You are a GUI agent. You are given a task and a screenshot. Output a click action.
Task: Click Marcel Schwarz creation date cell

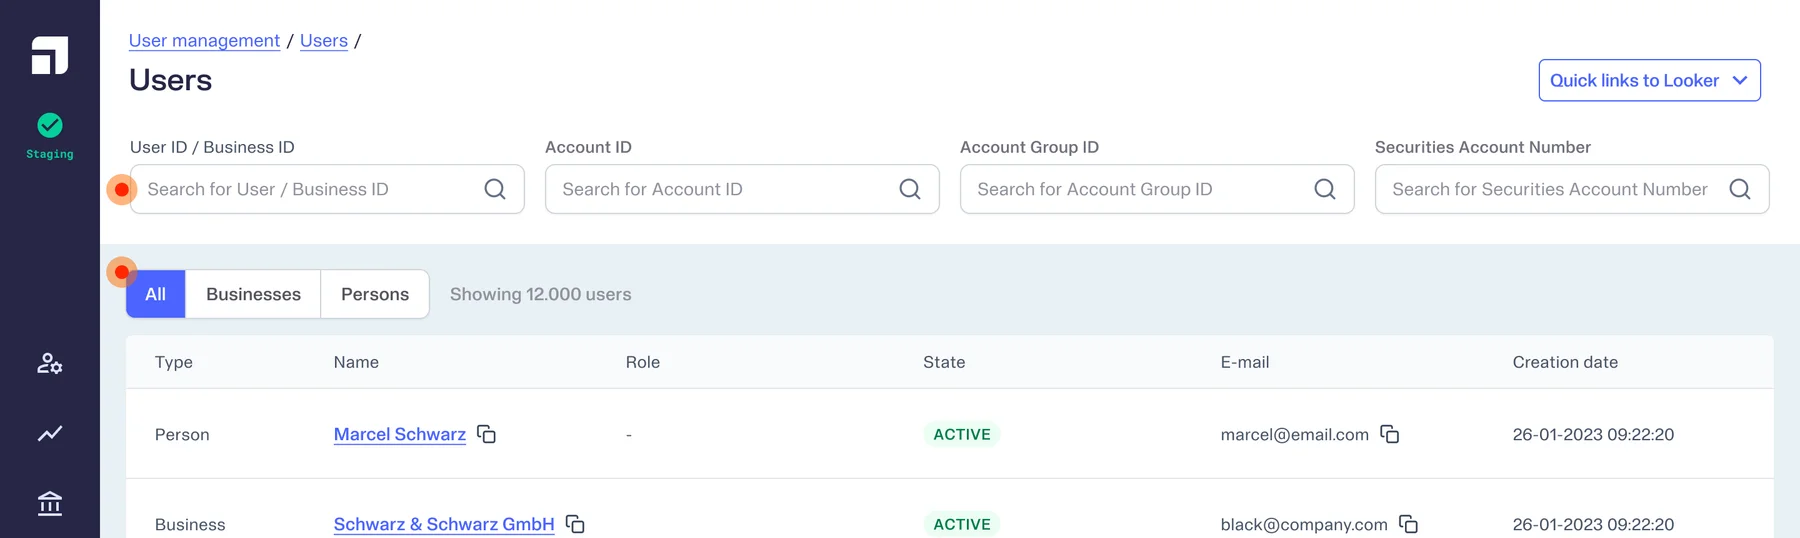tap(1593, 434)
